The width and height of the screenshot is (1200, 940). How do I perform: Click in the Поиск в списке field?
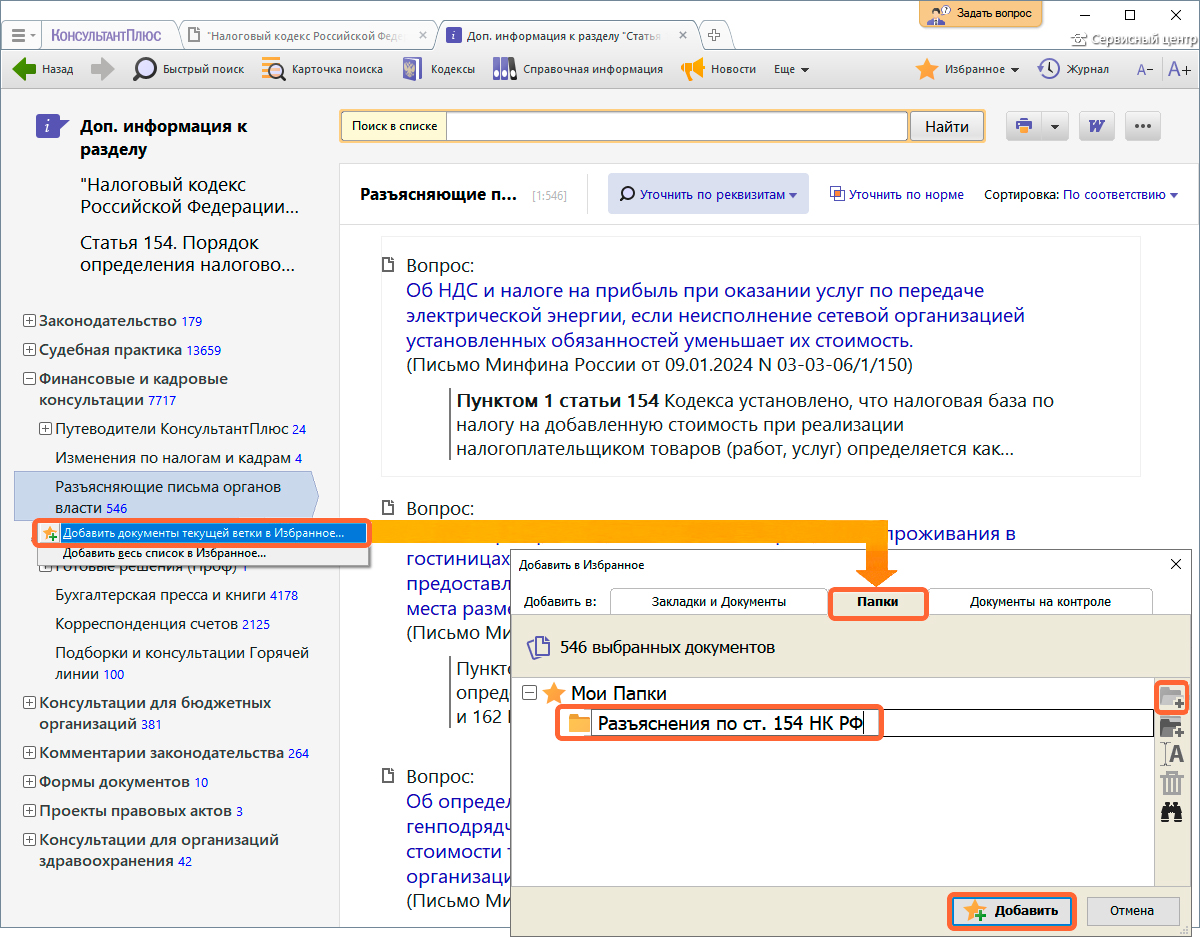coord(677,126)
